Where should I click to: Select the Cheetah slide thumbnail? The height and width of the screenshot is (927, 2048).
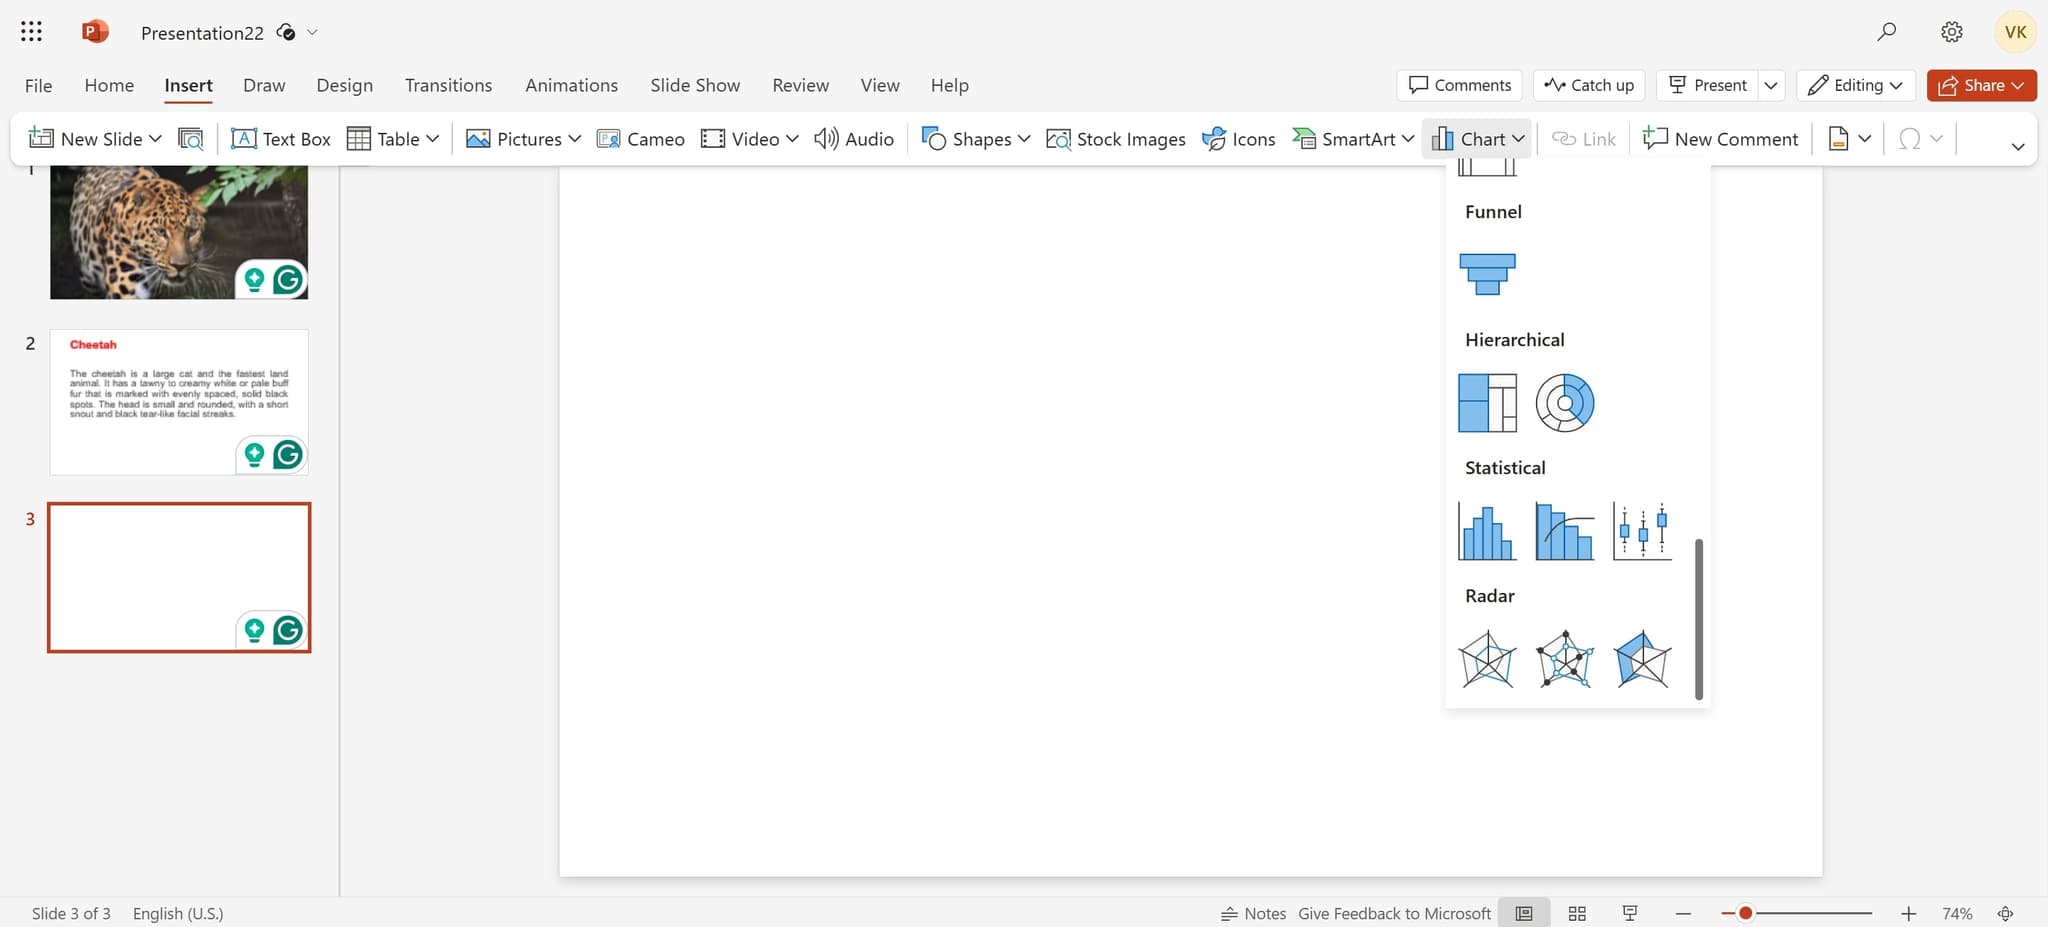(x=179, y=401)
